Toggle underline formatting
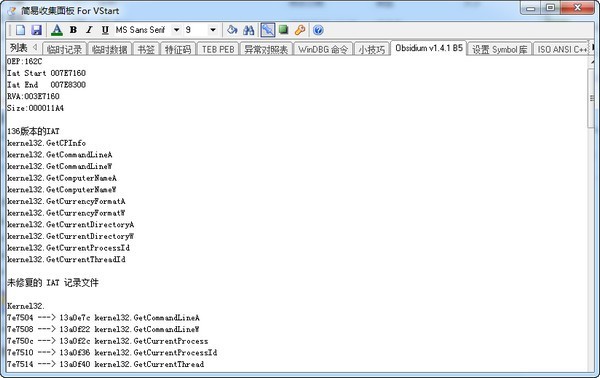 (x=105, y=30)
